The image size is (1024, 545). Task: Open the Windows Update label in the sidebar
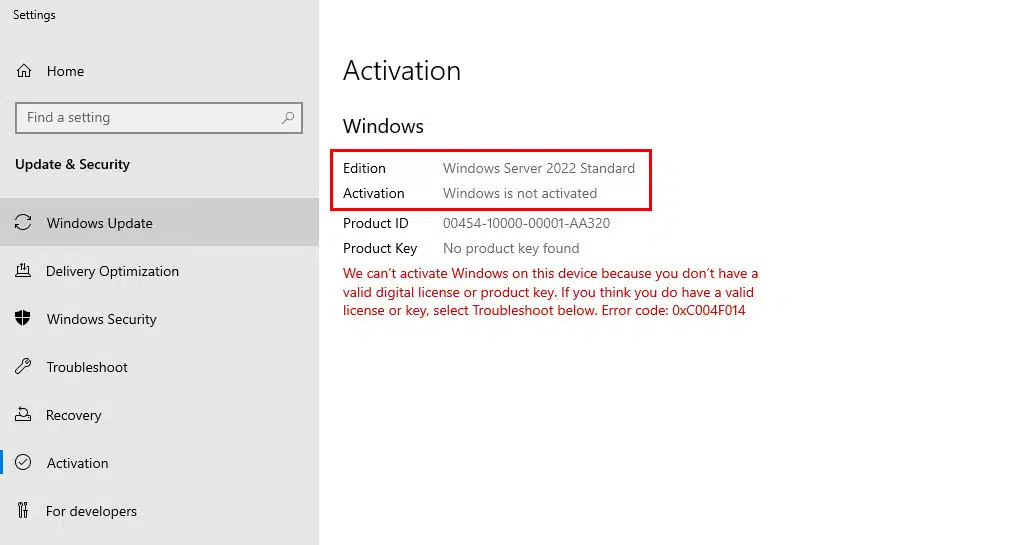pyautogui.click(x=100, y=223)
